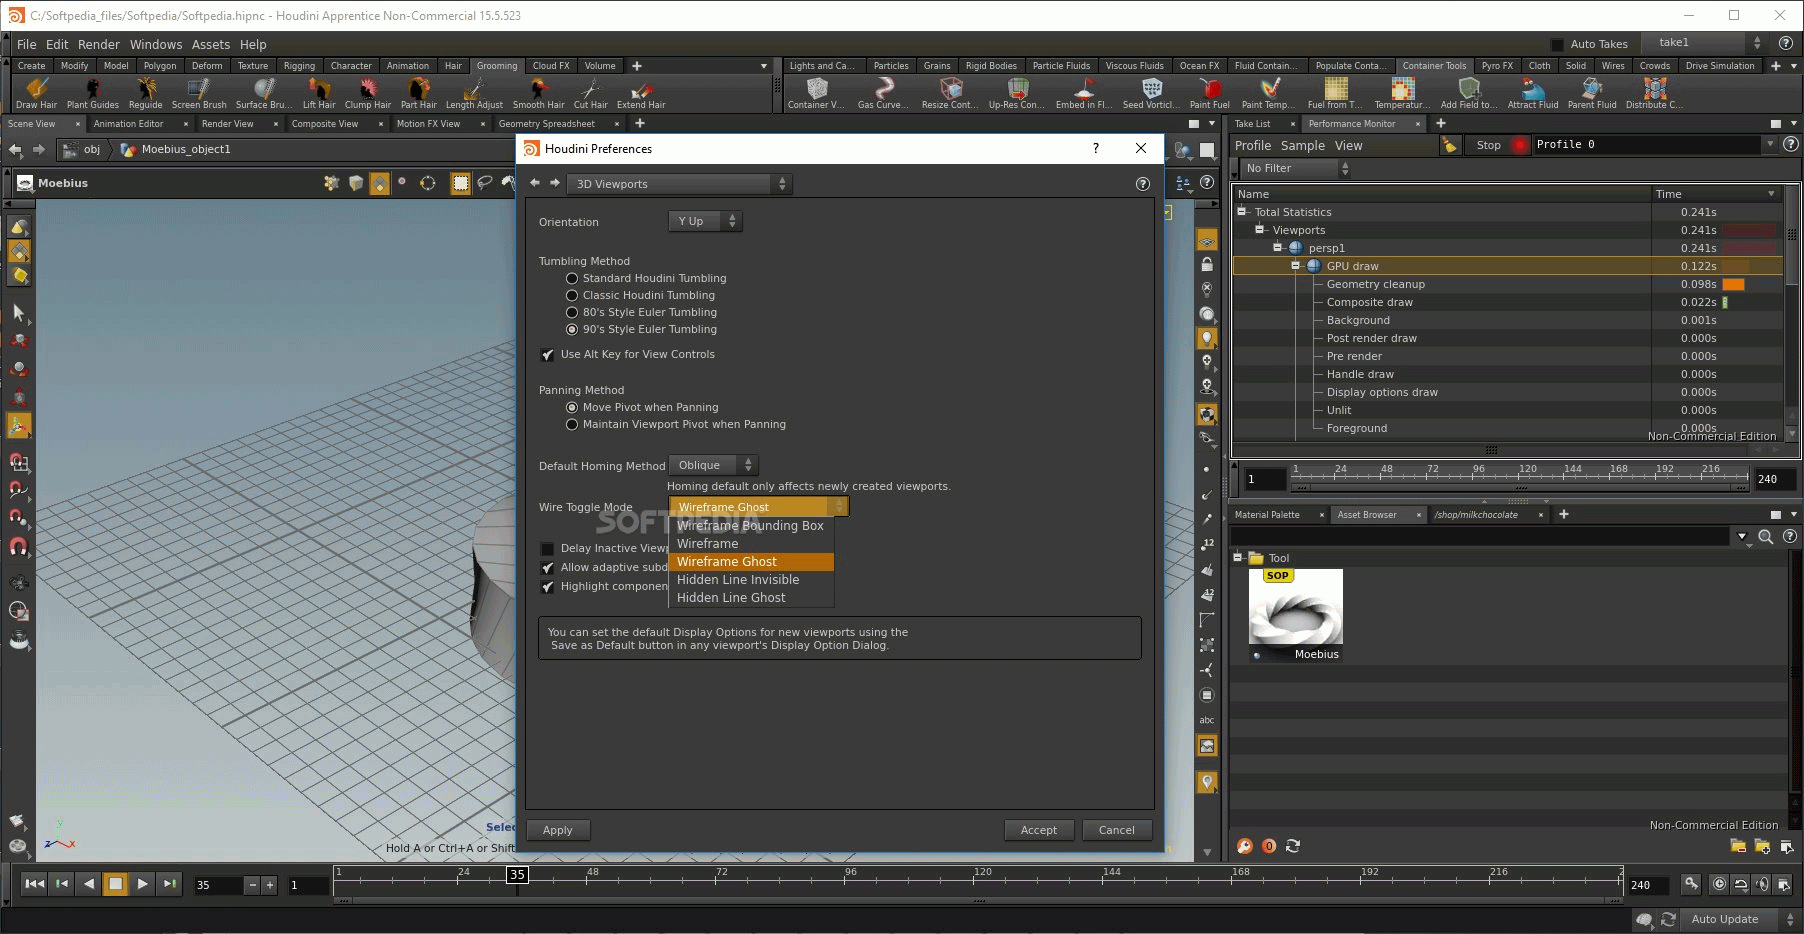Go back in the network path bar

15,149
